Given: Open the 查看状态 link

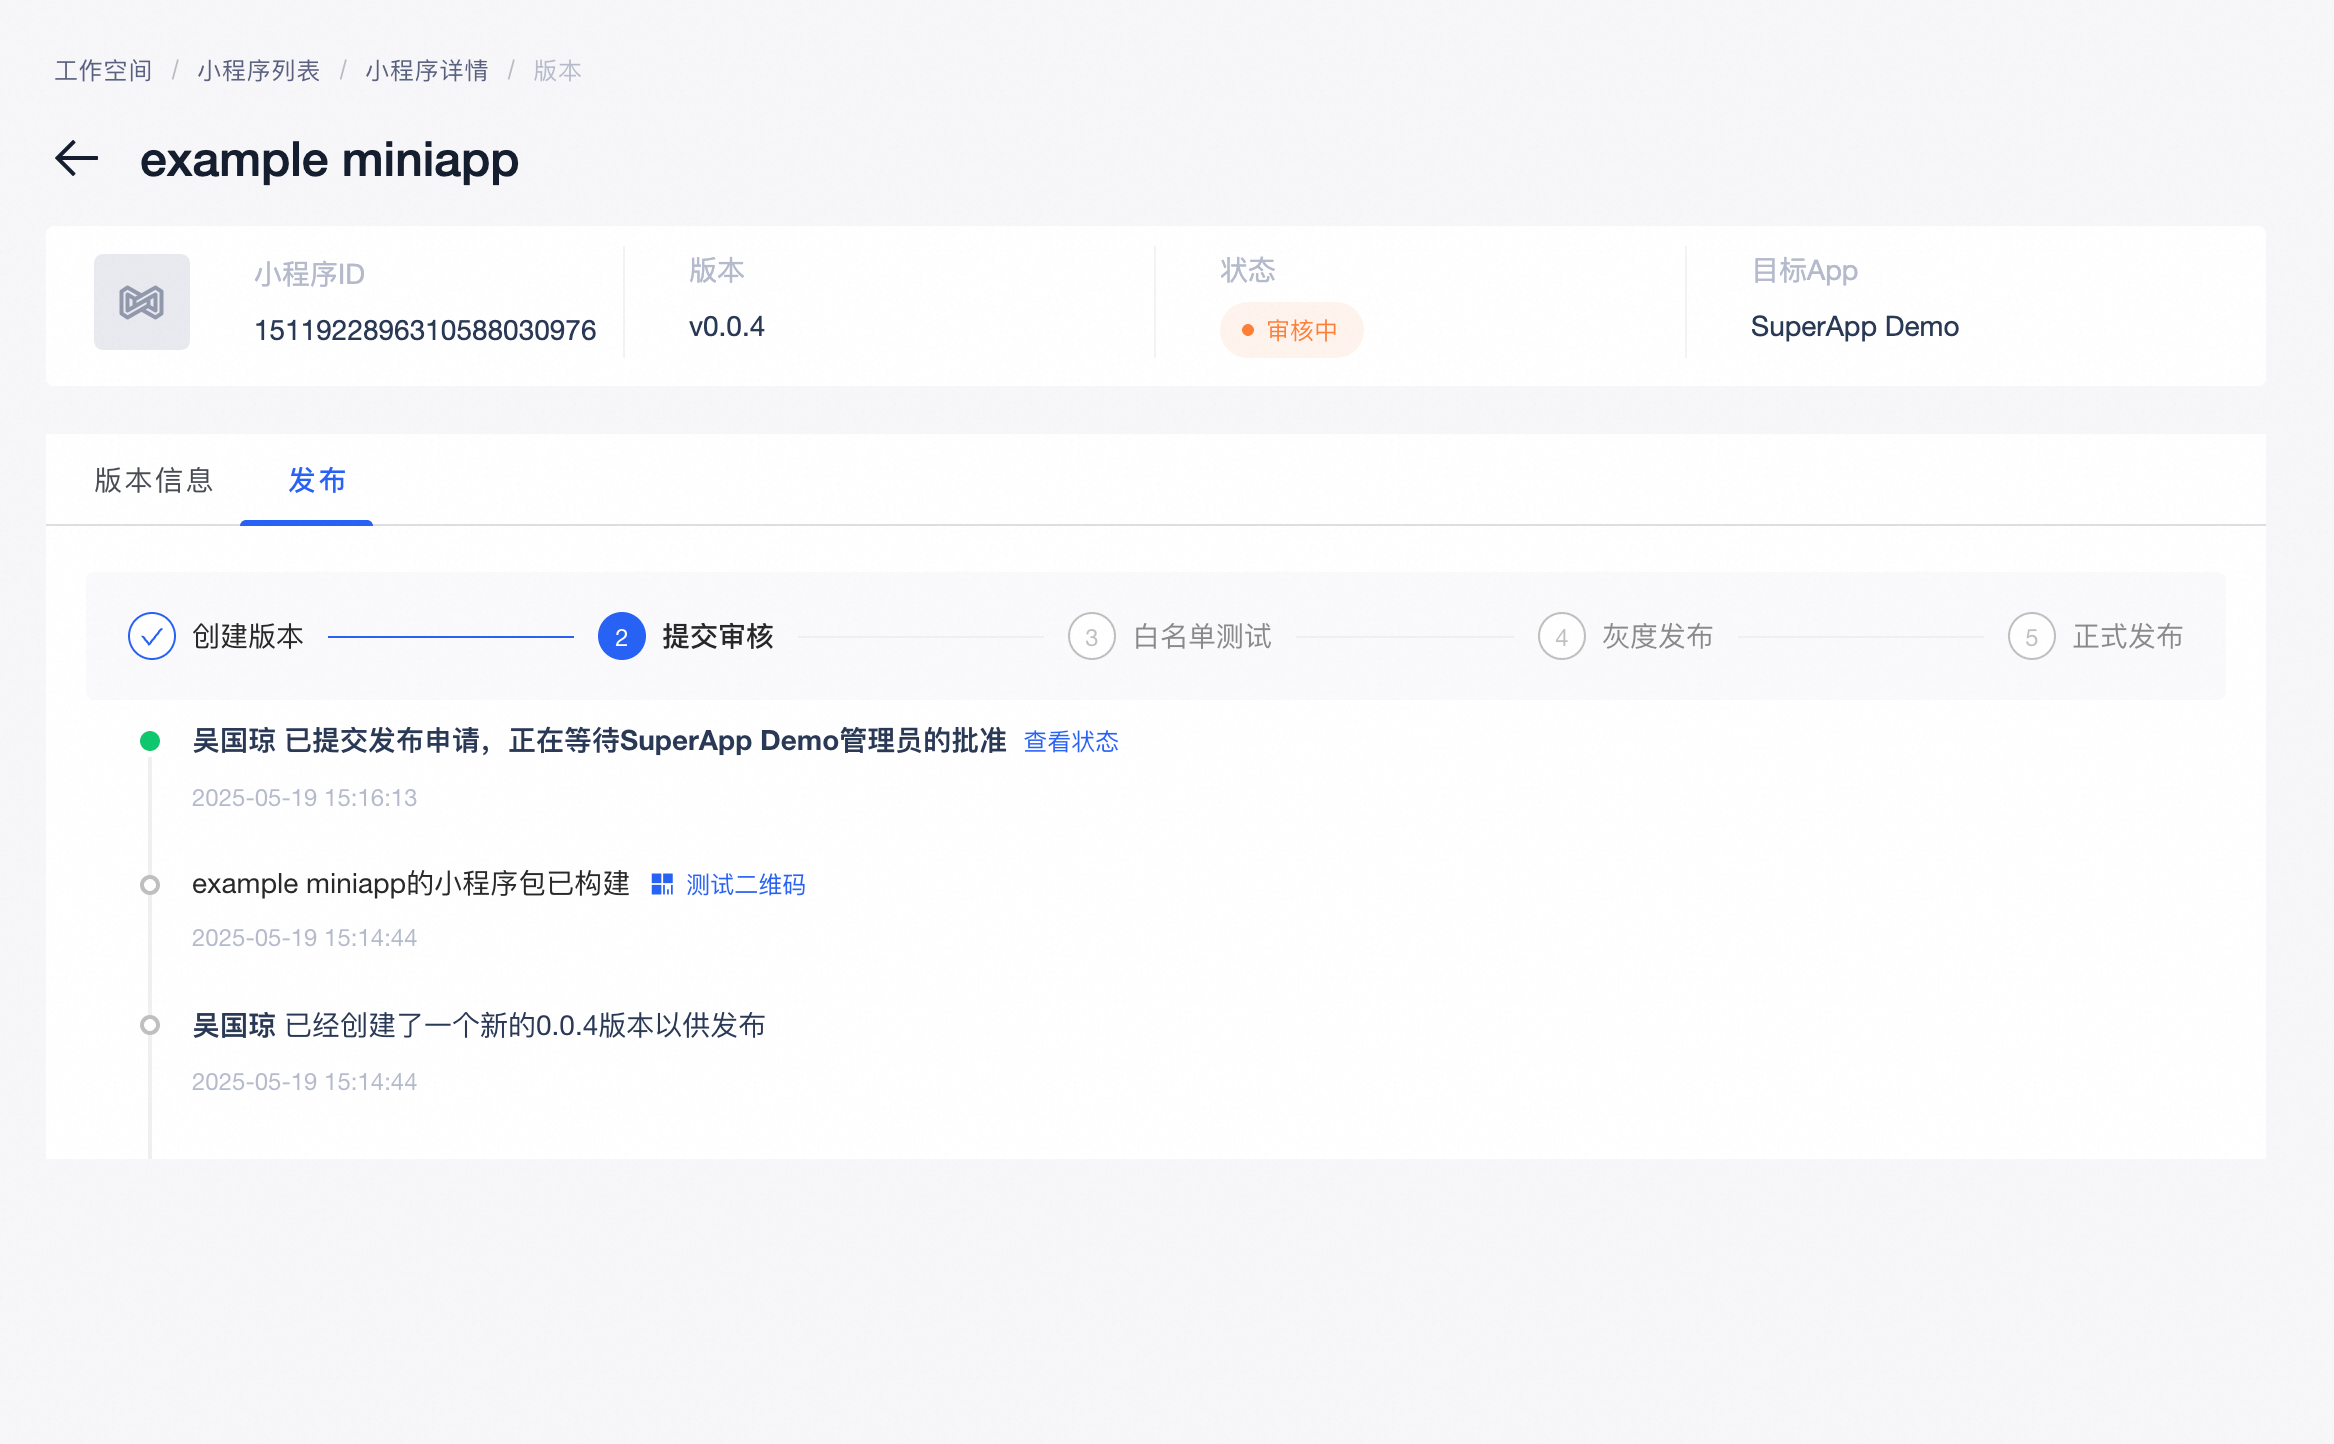Looking at the screenshot, I should 1071,741.
